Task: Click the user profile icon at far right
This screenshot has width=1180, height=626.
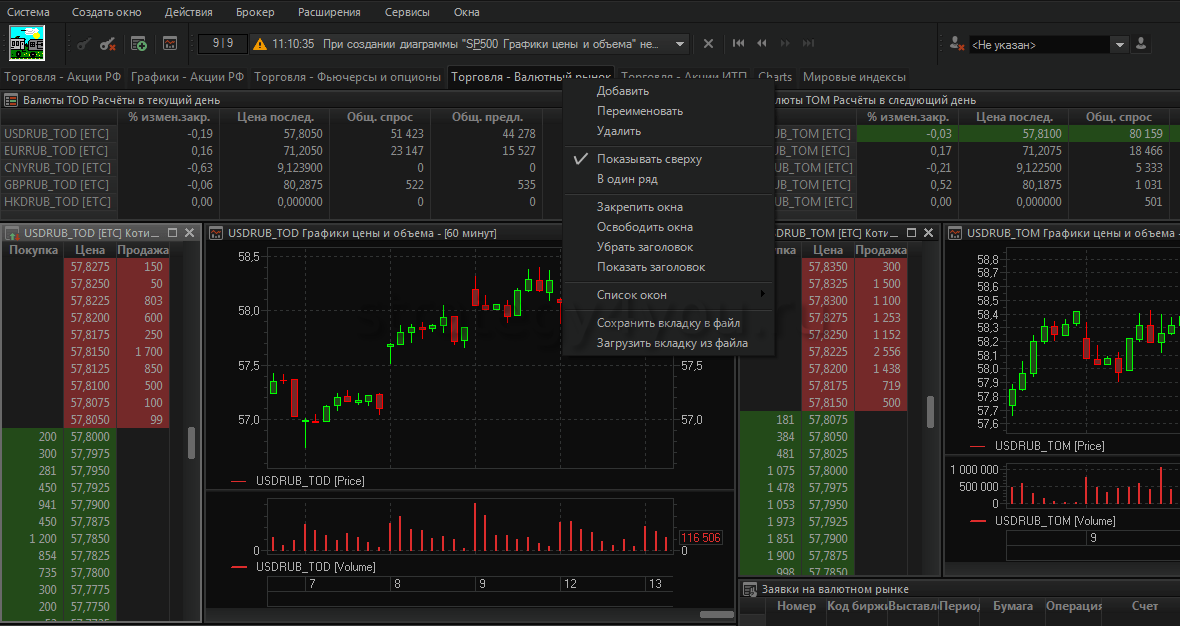Action: click(1142, 44)
